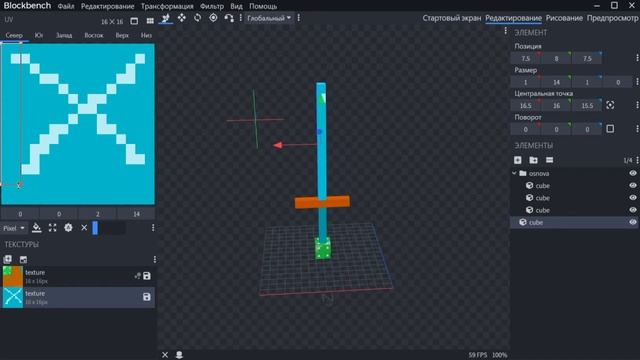
Task: Click the X icon in the UV toolbar
Action: tap(84, 228)
